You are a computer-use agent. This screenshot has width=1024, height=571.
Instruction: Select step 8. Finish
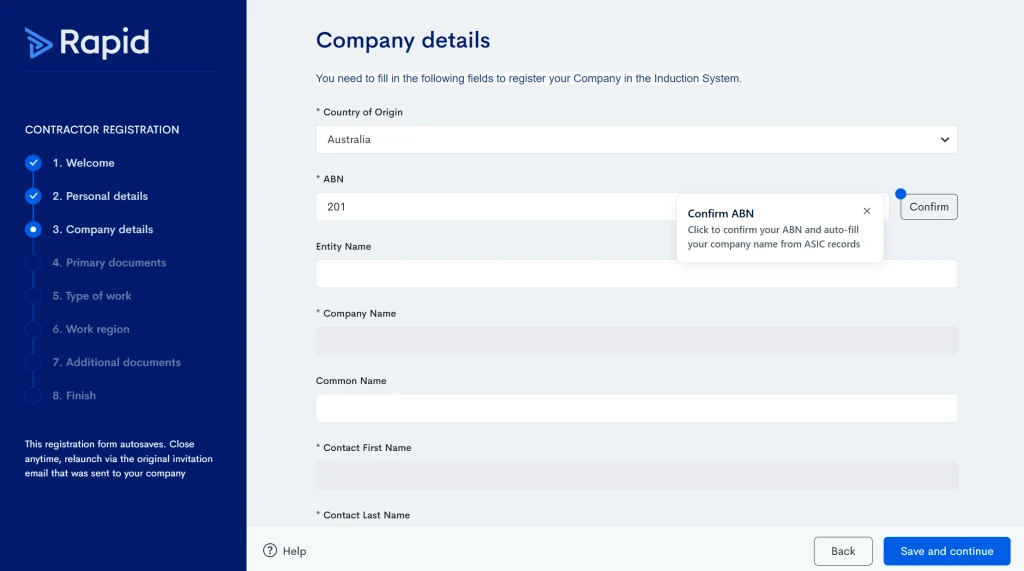74,395
